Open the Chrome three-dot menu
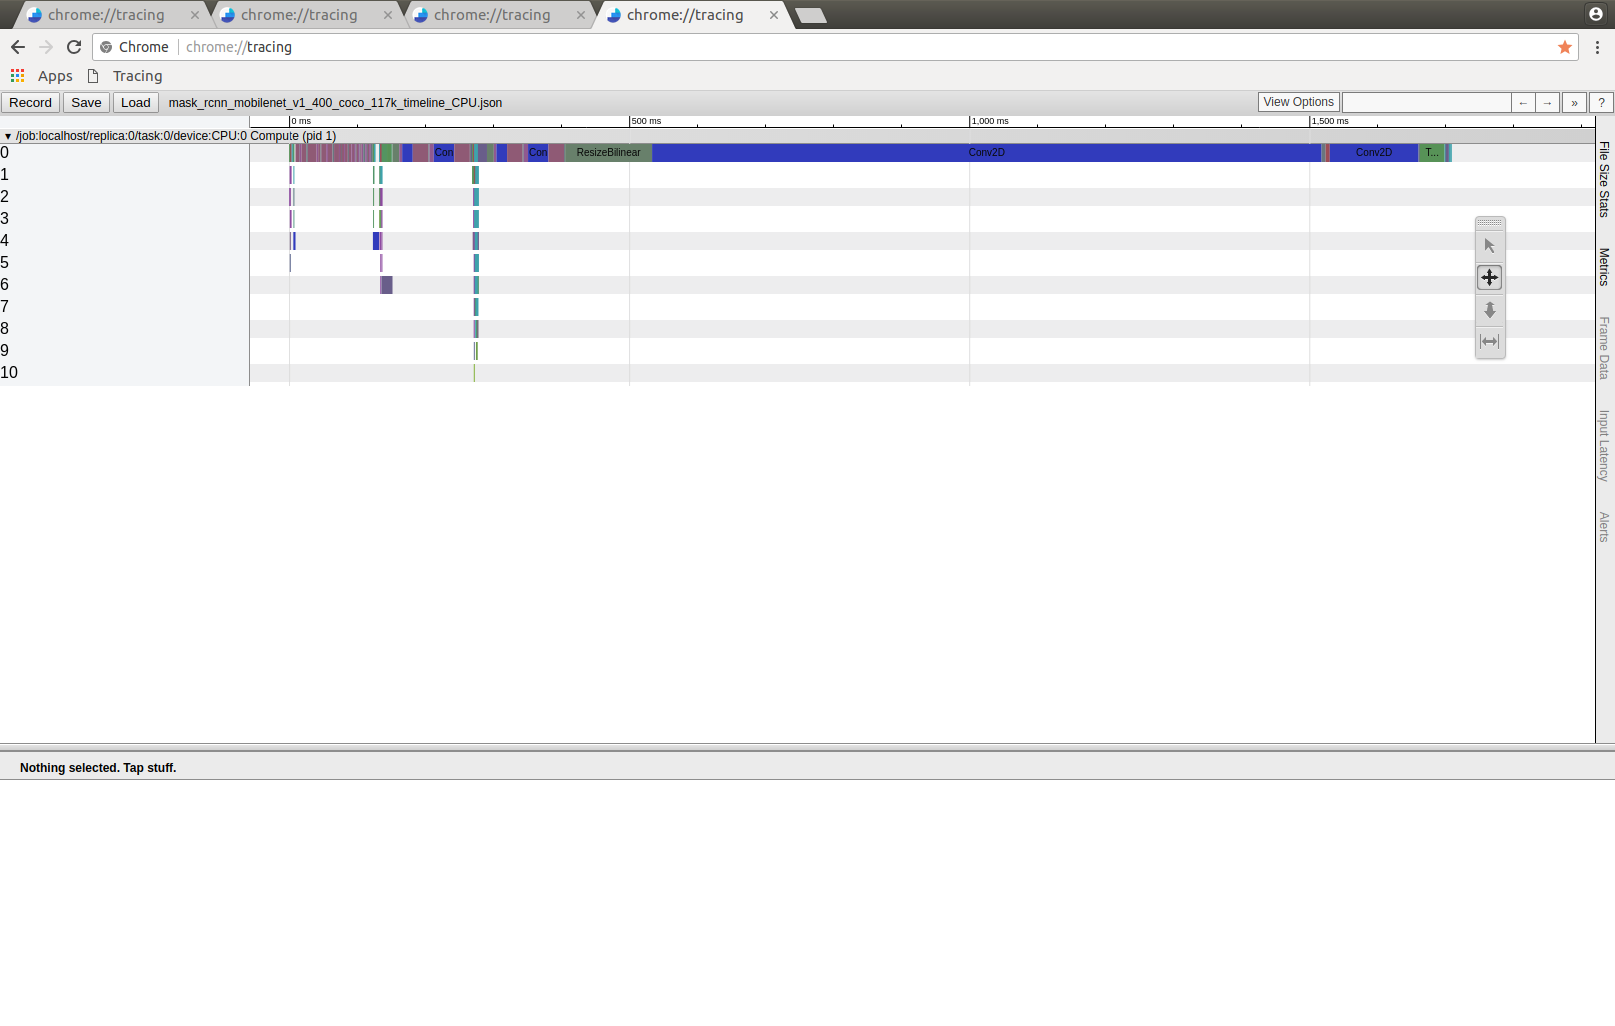This screenshot has width=1615, height=1026. coord(1597,47)
